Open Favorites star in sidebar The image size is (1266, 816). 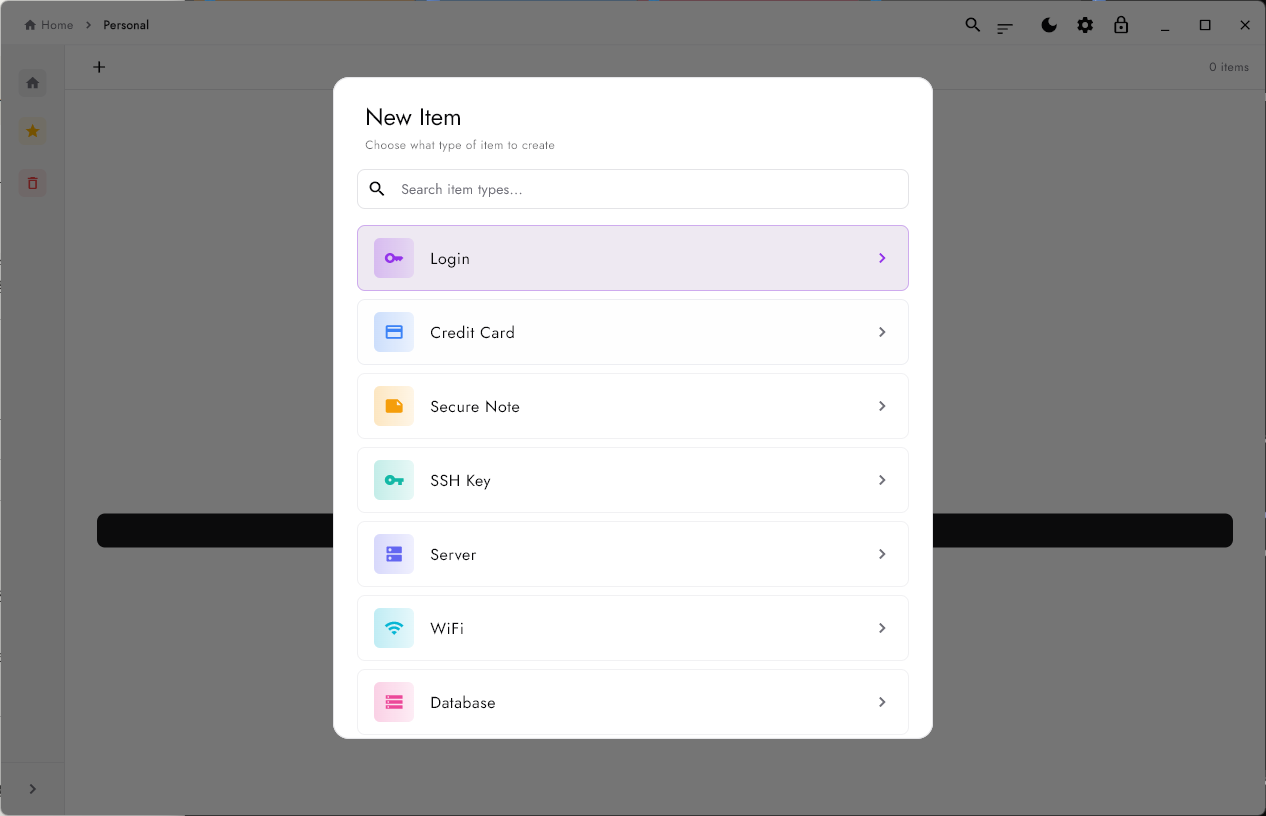33,131
